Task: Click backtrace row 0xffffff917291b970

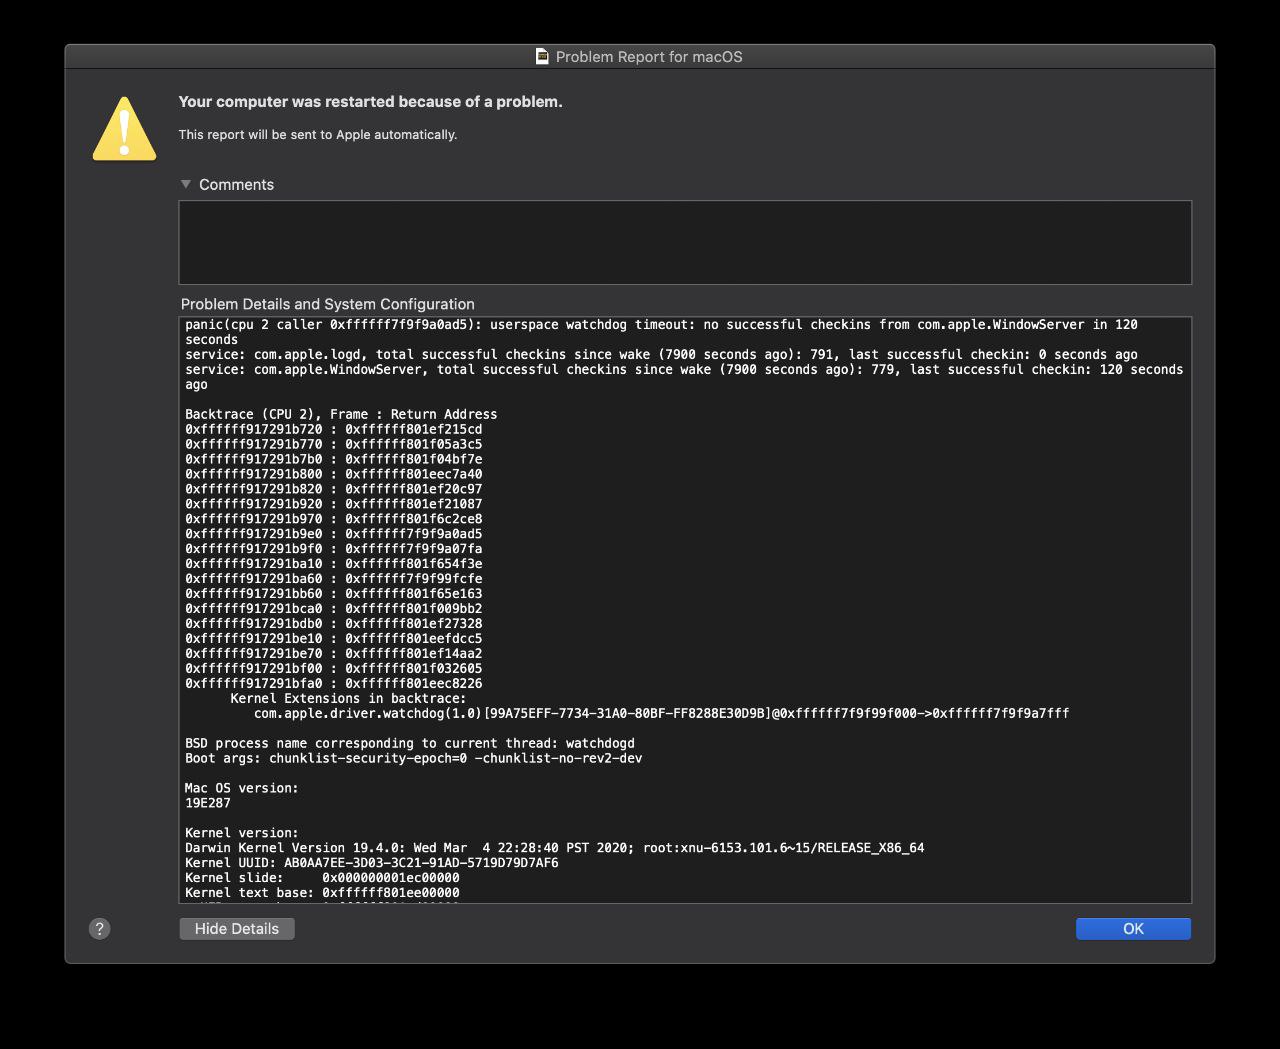Action: click(x=334, y=519)
